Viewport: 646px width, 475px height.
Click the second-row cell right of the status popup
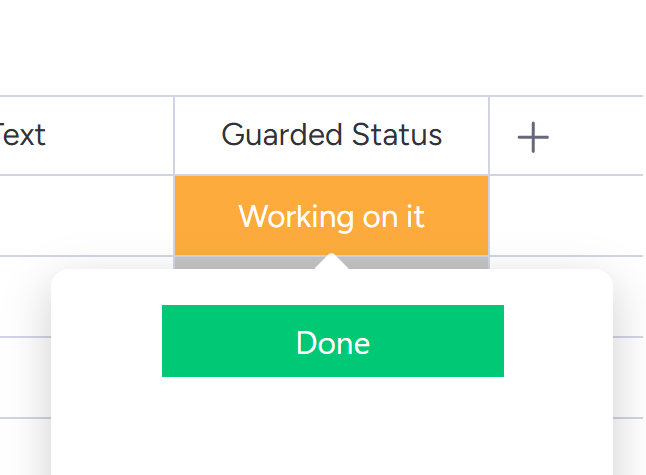point(629,297)
